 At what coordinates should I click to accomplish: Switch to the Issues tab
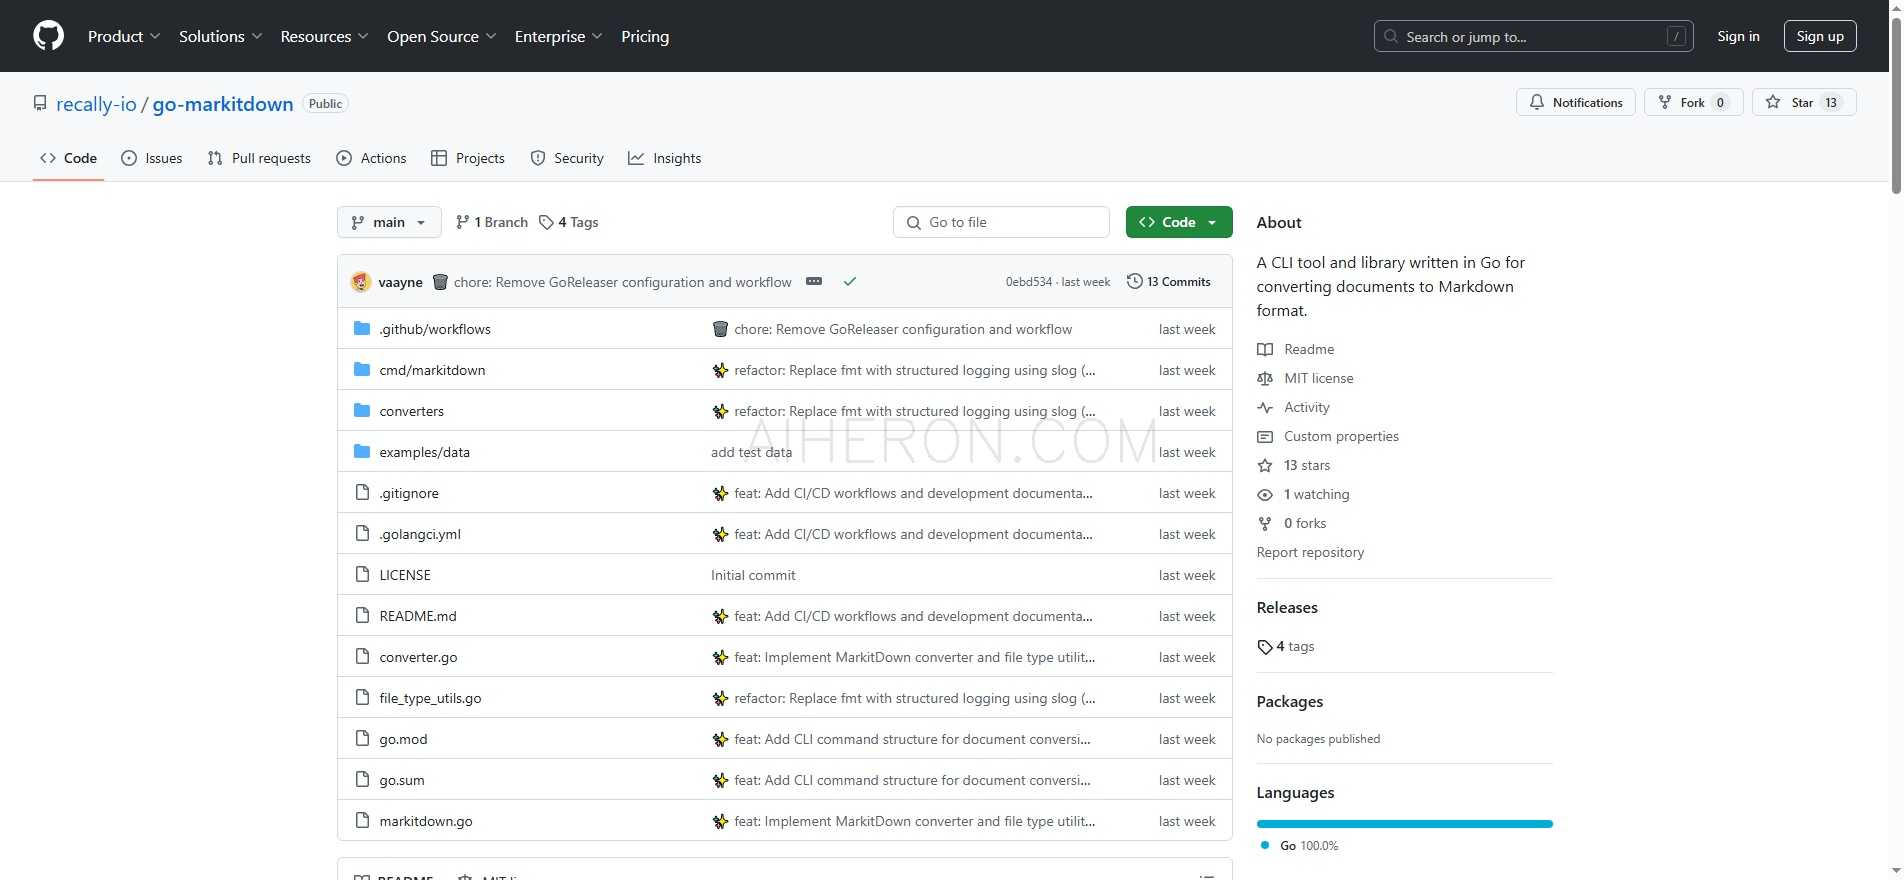(152, 158)
